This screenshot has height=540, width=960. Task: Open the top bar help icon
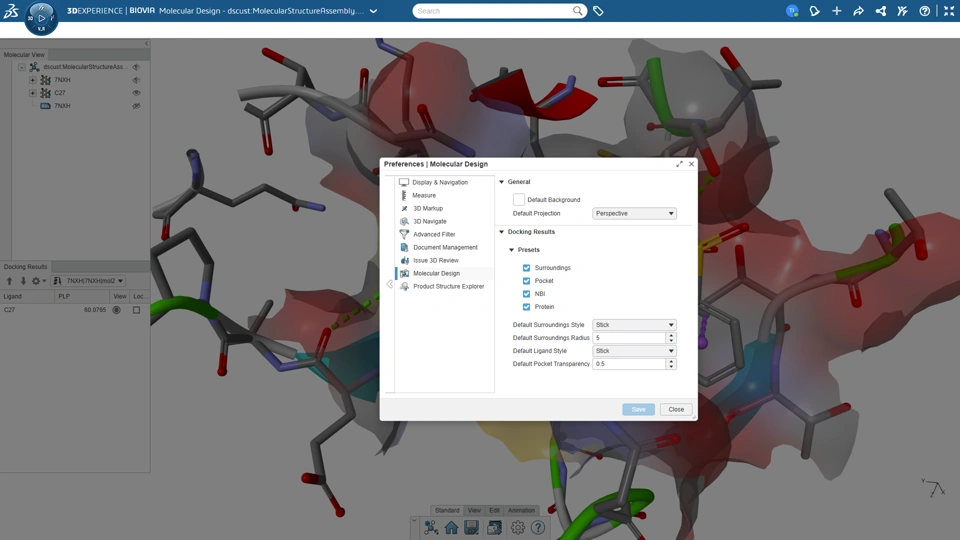tap(924, 11)
